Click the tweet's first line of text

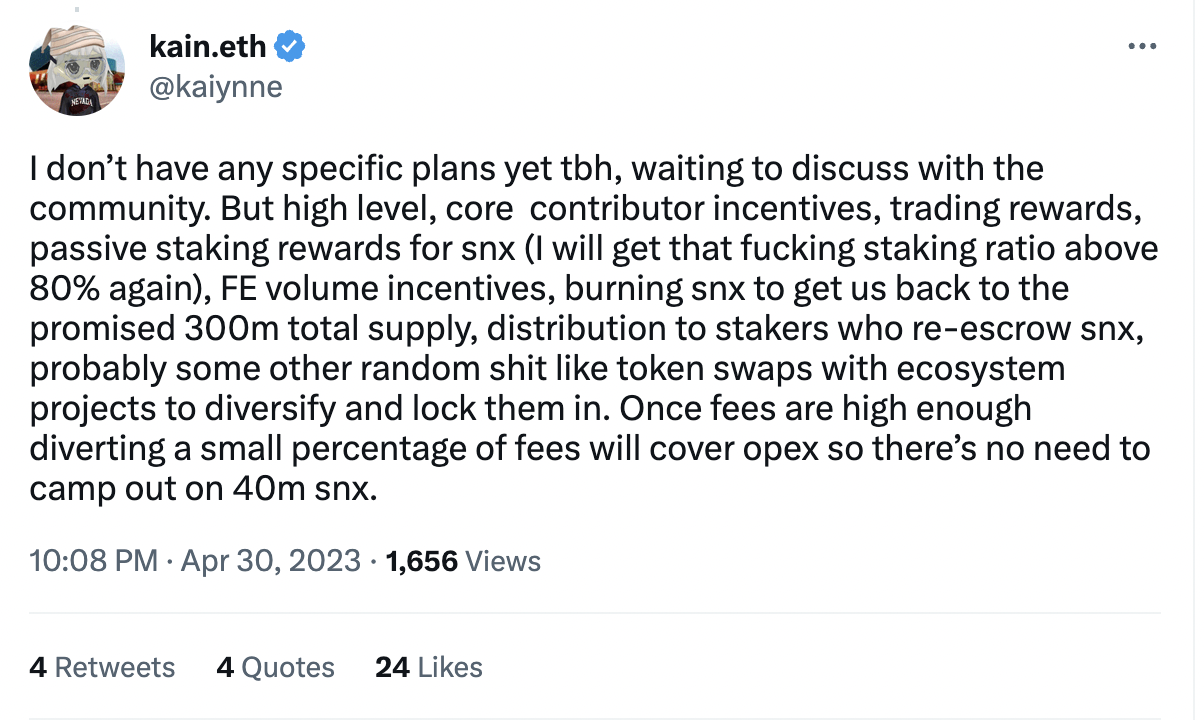click(x=536, y=168)
